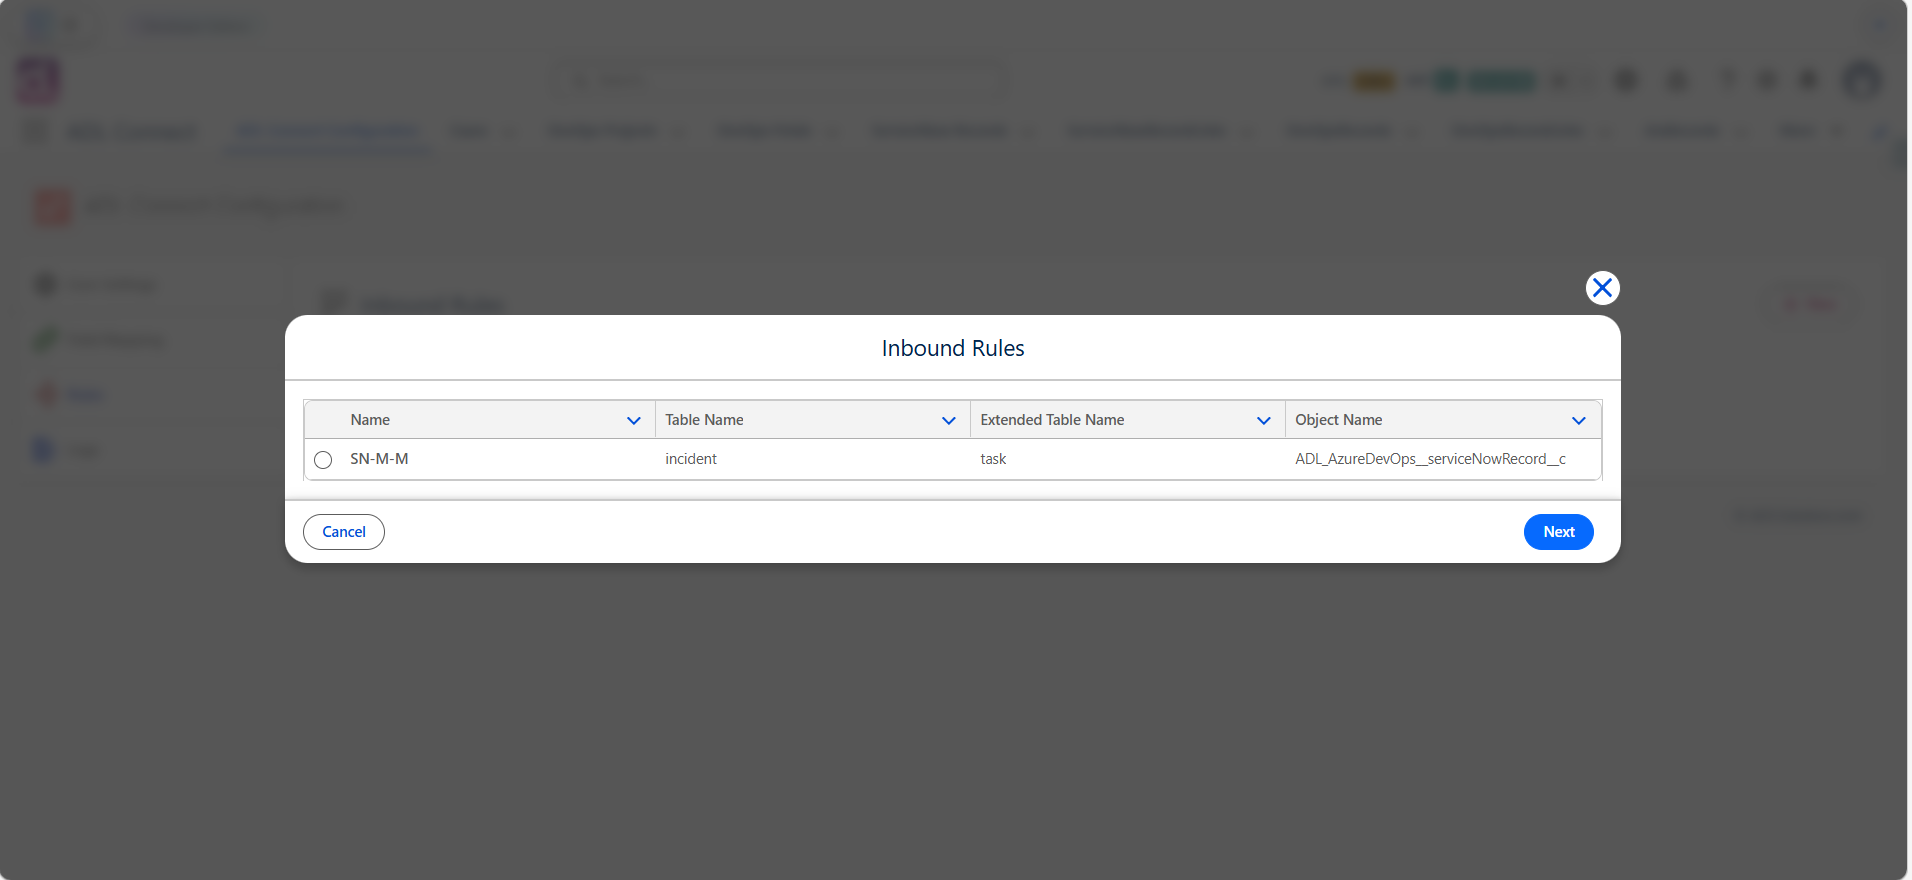Proceed with the Next button
Screen dimensions: 1912x880
coord(1559,532)
